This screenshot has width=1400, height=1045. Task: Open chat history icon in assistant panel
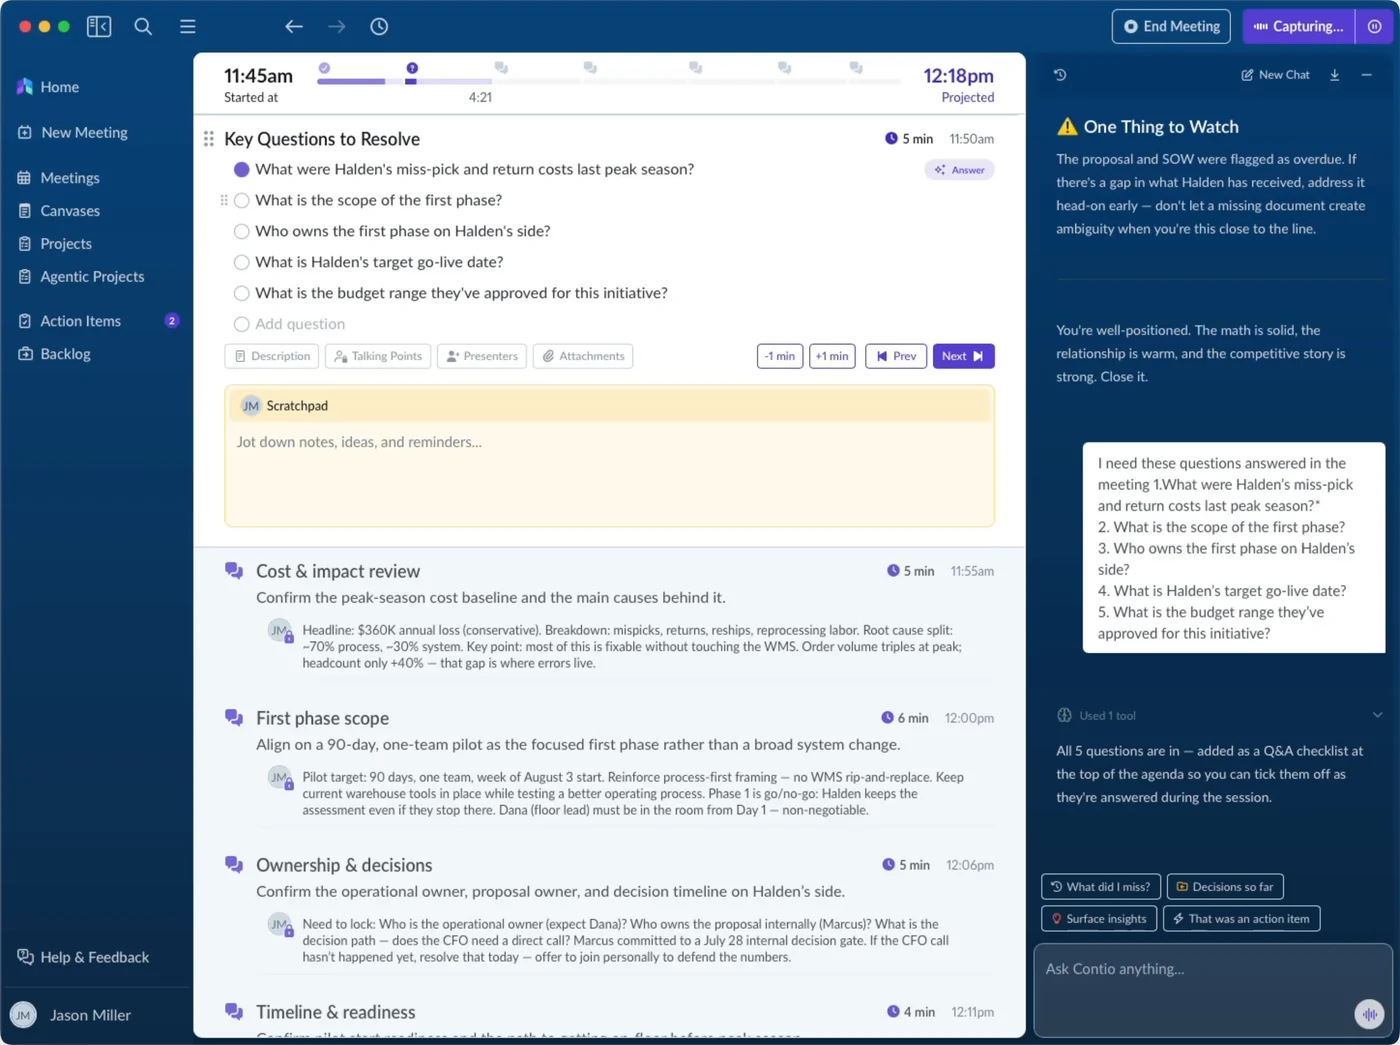(x=1060, y=75)
